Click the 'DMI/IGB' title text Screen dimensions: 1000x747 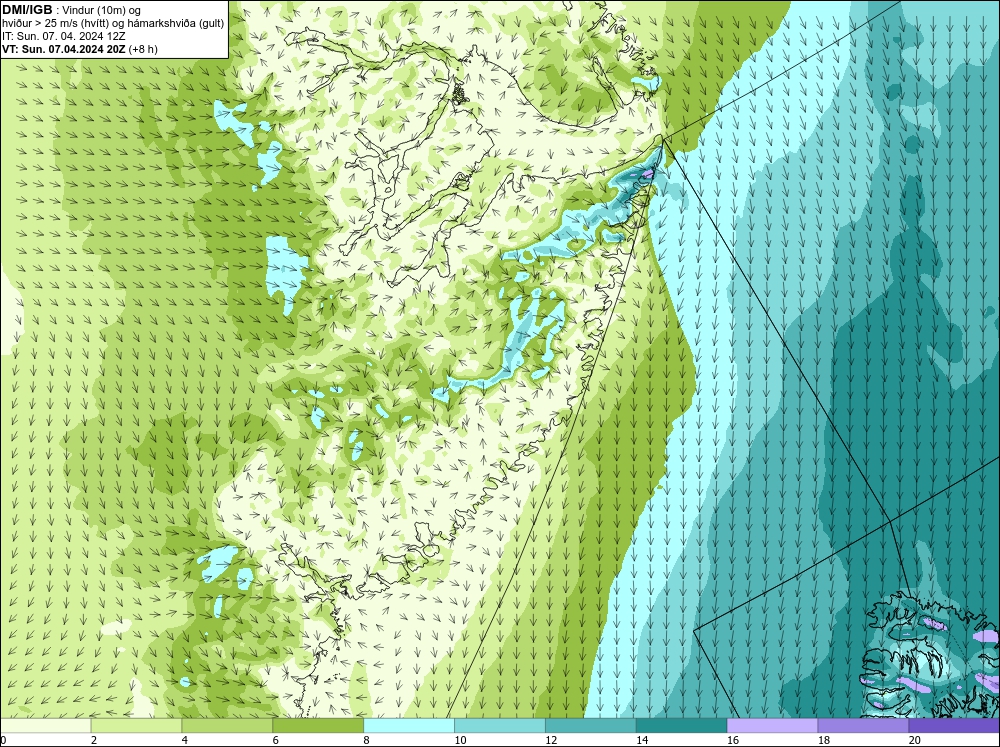click(x=27, y=10)
